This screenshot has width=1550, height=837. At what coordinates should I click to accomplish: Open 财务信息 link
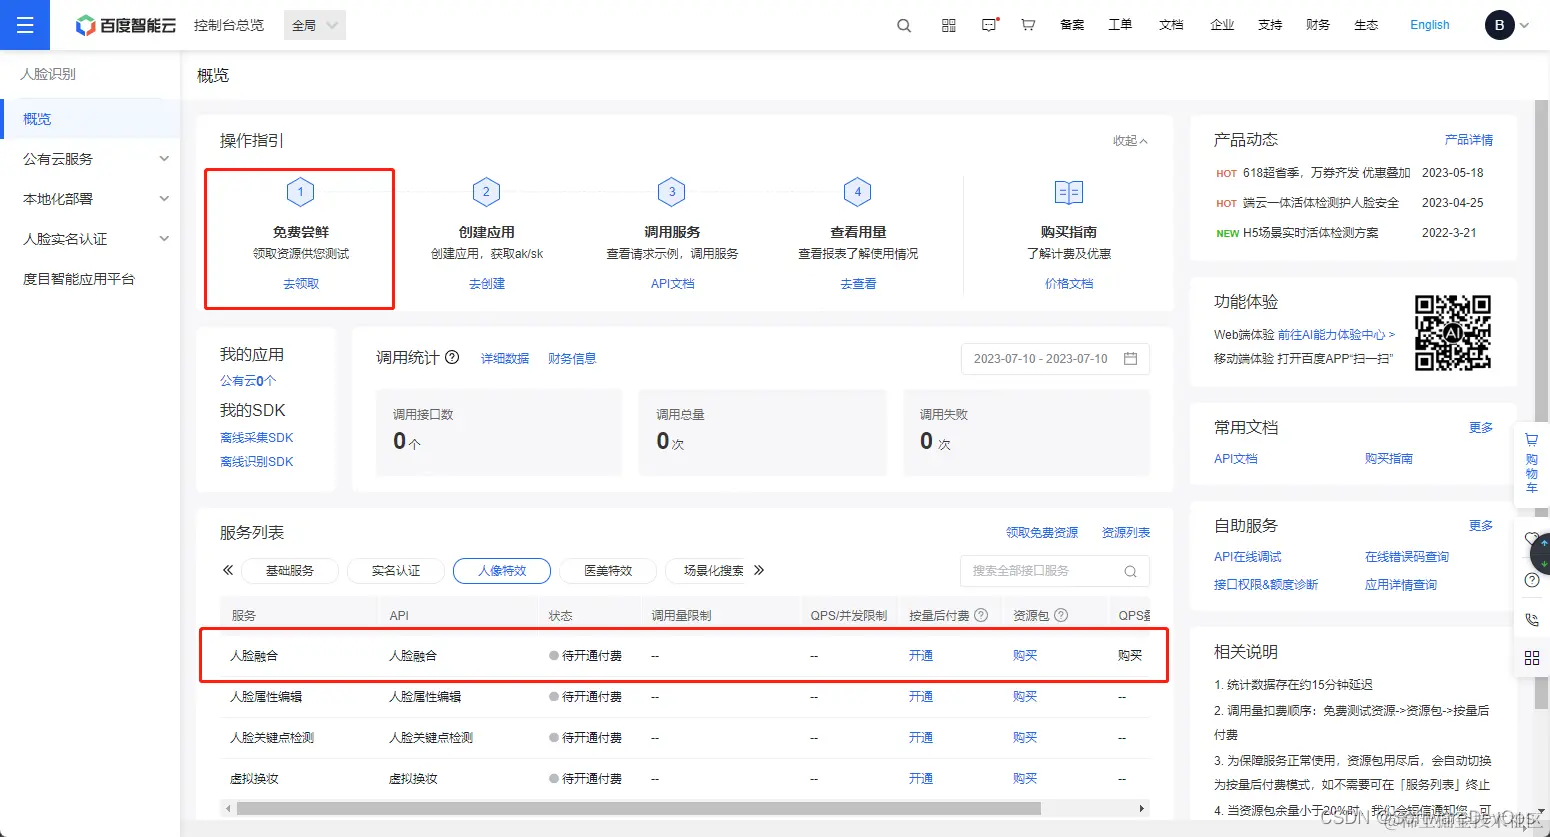pyautogui.click(x=572, y=358)
